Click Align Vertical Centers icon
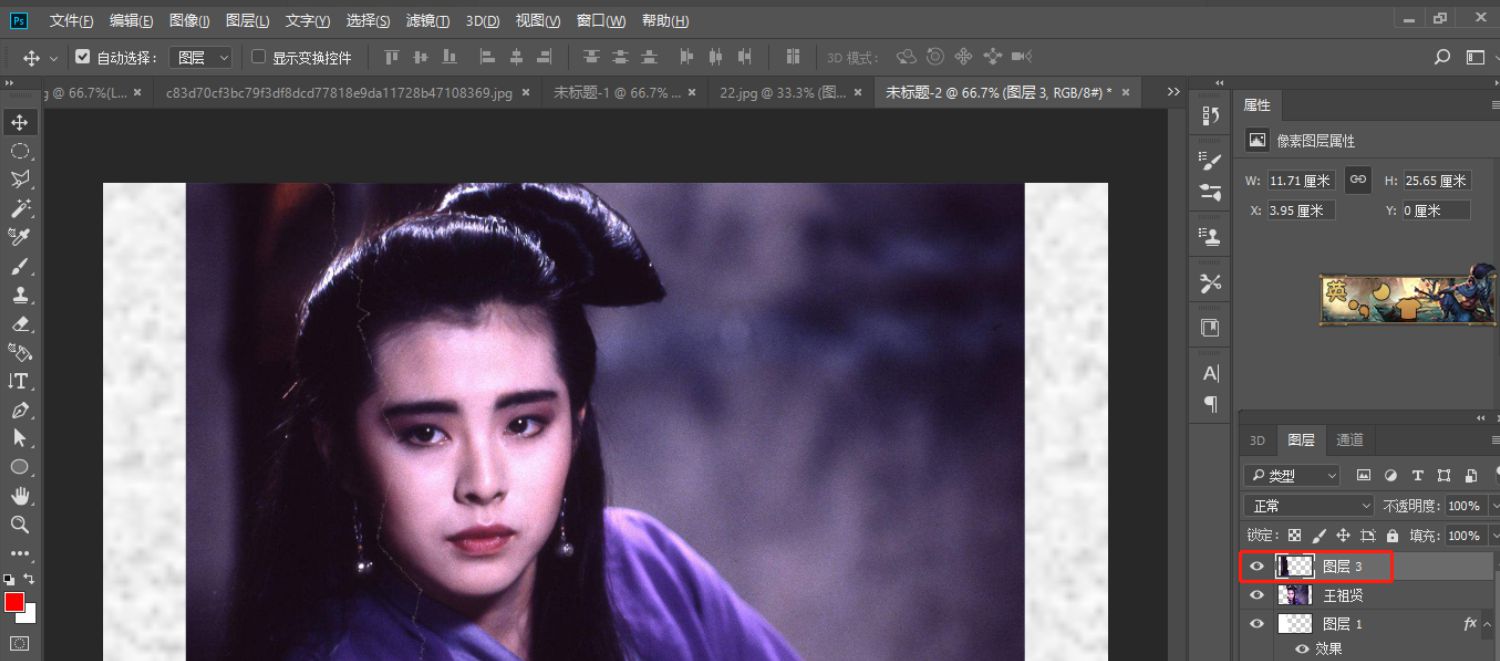This screenshot has width=1500, height=661. click(x=420, y=57)
